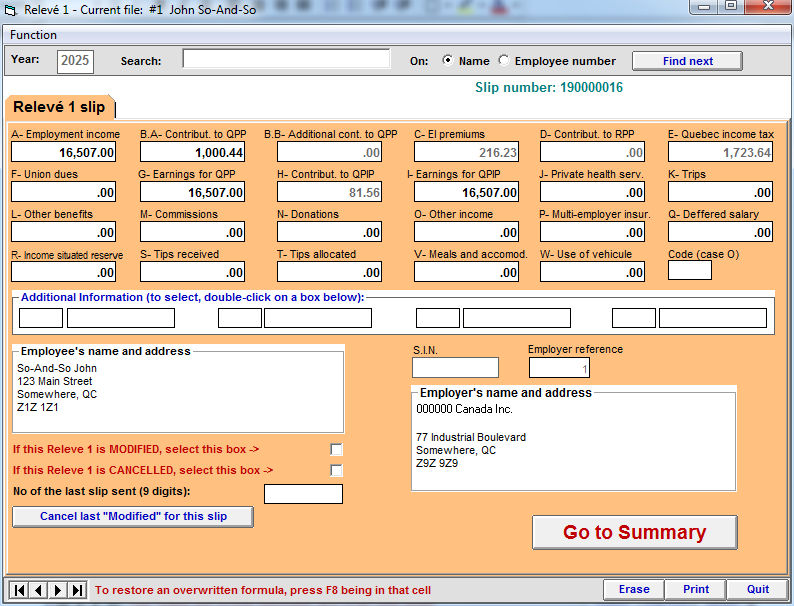Screen dimensions: 794x606
Task: Click the S.I.N. input field
Action: (455, 368)
